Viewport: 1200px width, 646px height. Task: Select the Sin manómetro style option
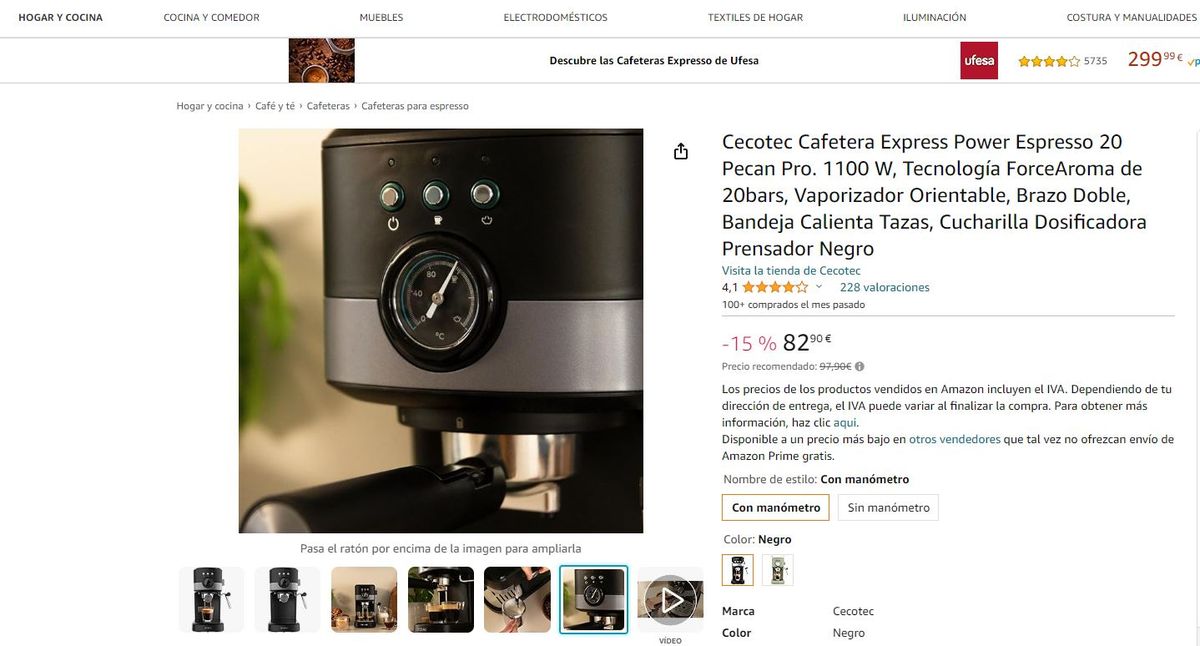click(x=888, y=507)
